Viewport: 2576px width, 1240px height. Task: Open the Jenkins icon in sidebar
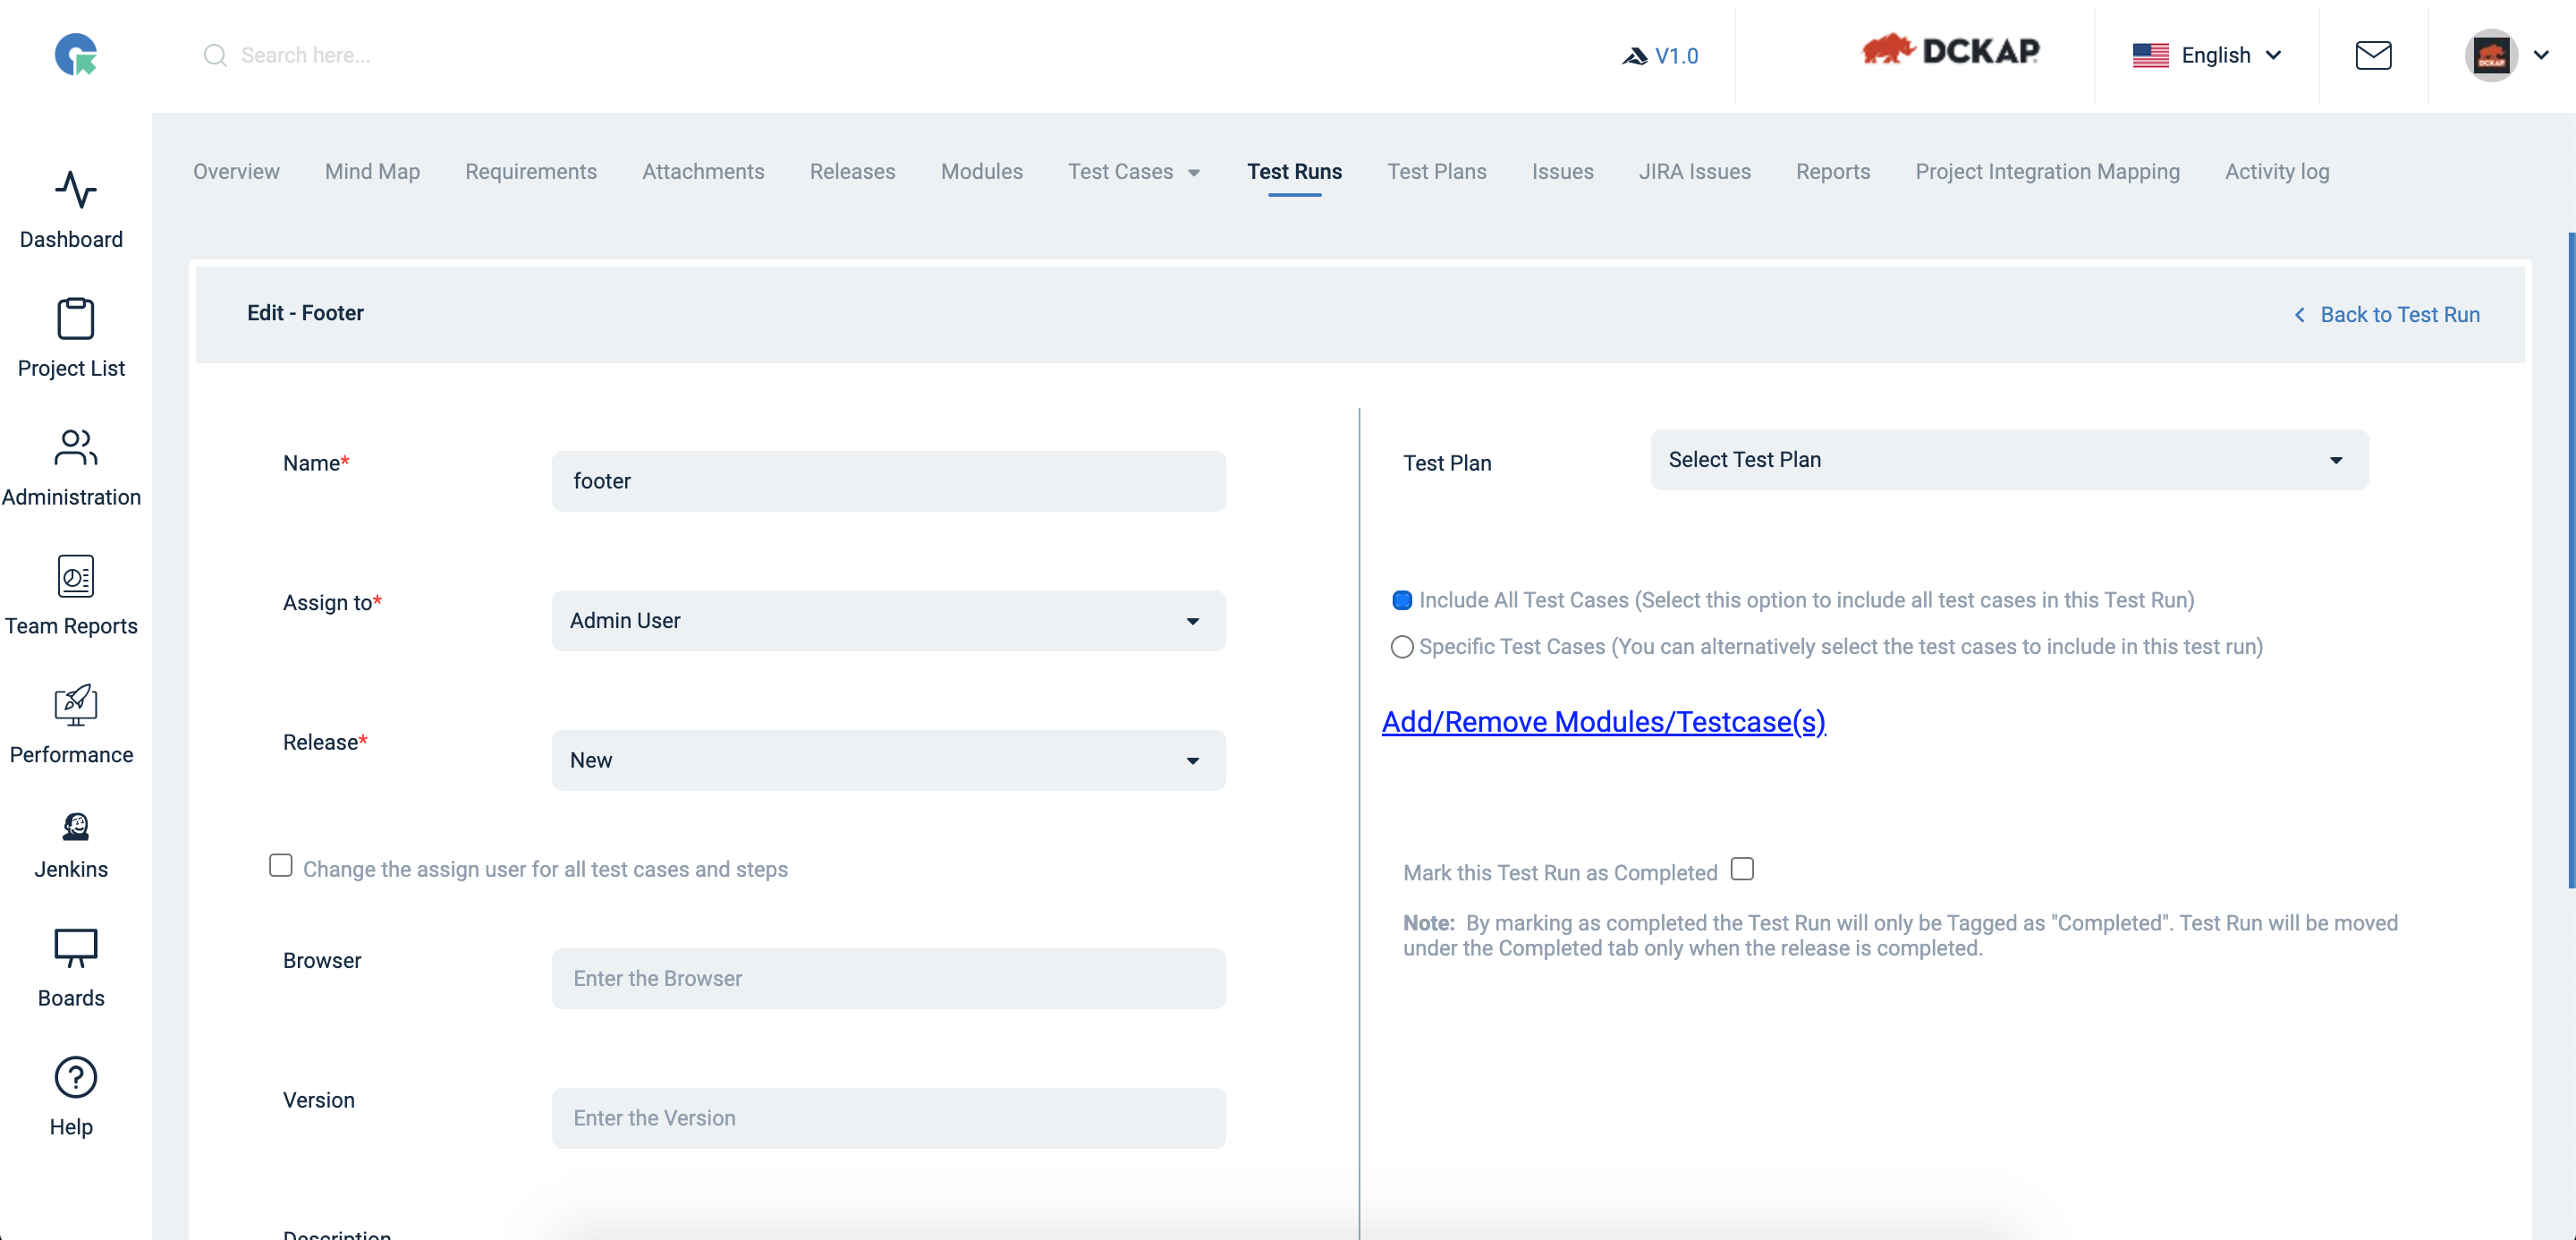click(75, 827)
